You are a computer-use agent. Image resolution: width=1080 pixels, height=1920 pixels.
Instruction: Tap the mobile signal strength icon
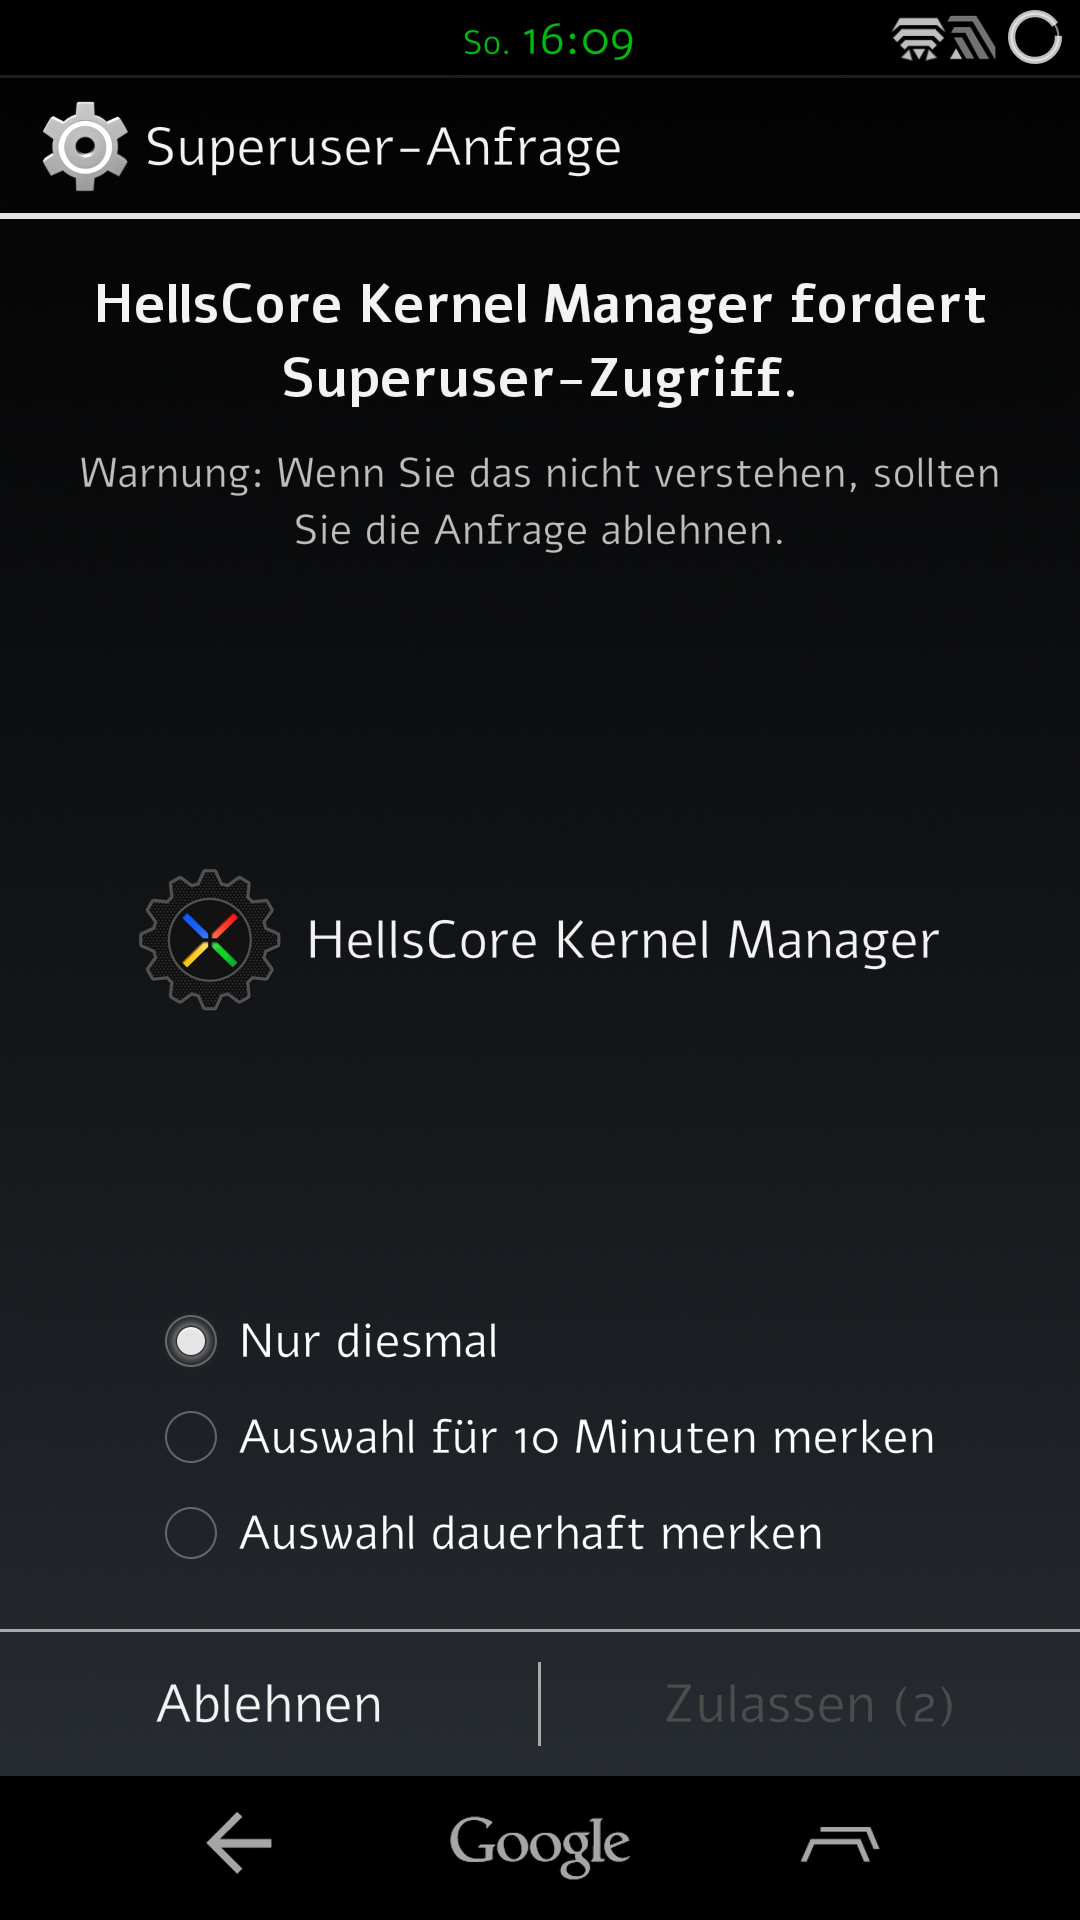(972, 39)
